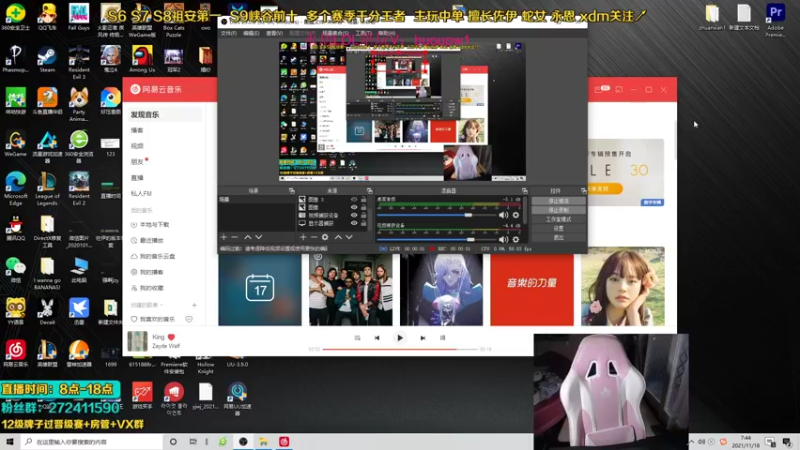Add a new source in the OBS sources panel
This screenshot has width=800, height=450.
[x=303, y=237]
